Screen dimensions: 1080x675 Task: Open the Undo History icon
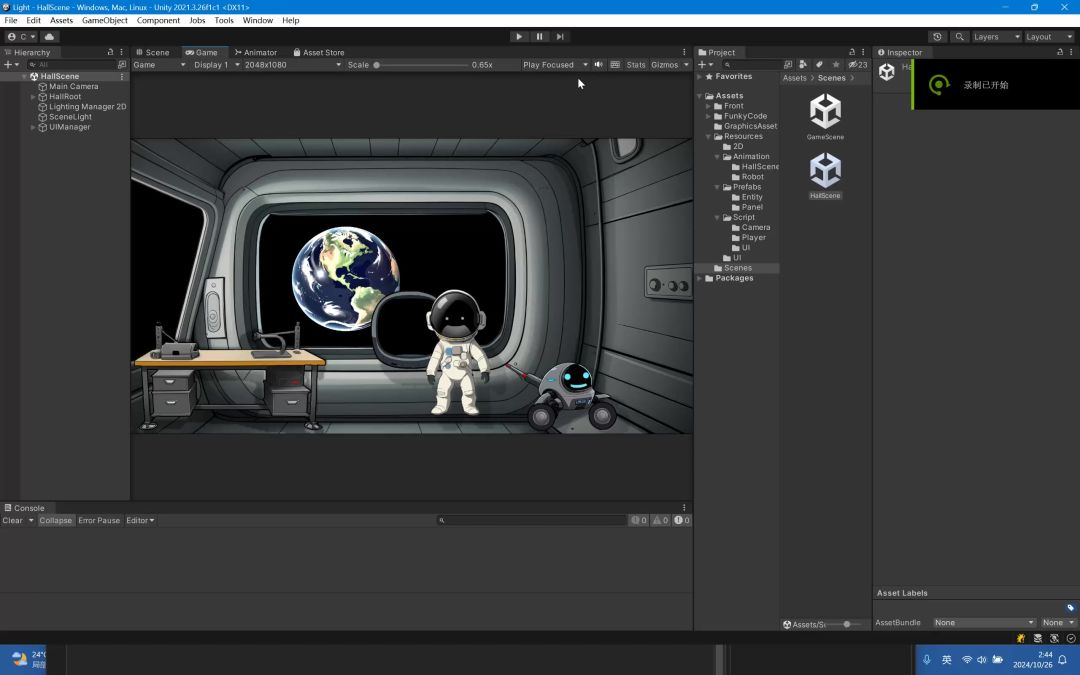coord(937,37)
